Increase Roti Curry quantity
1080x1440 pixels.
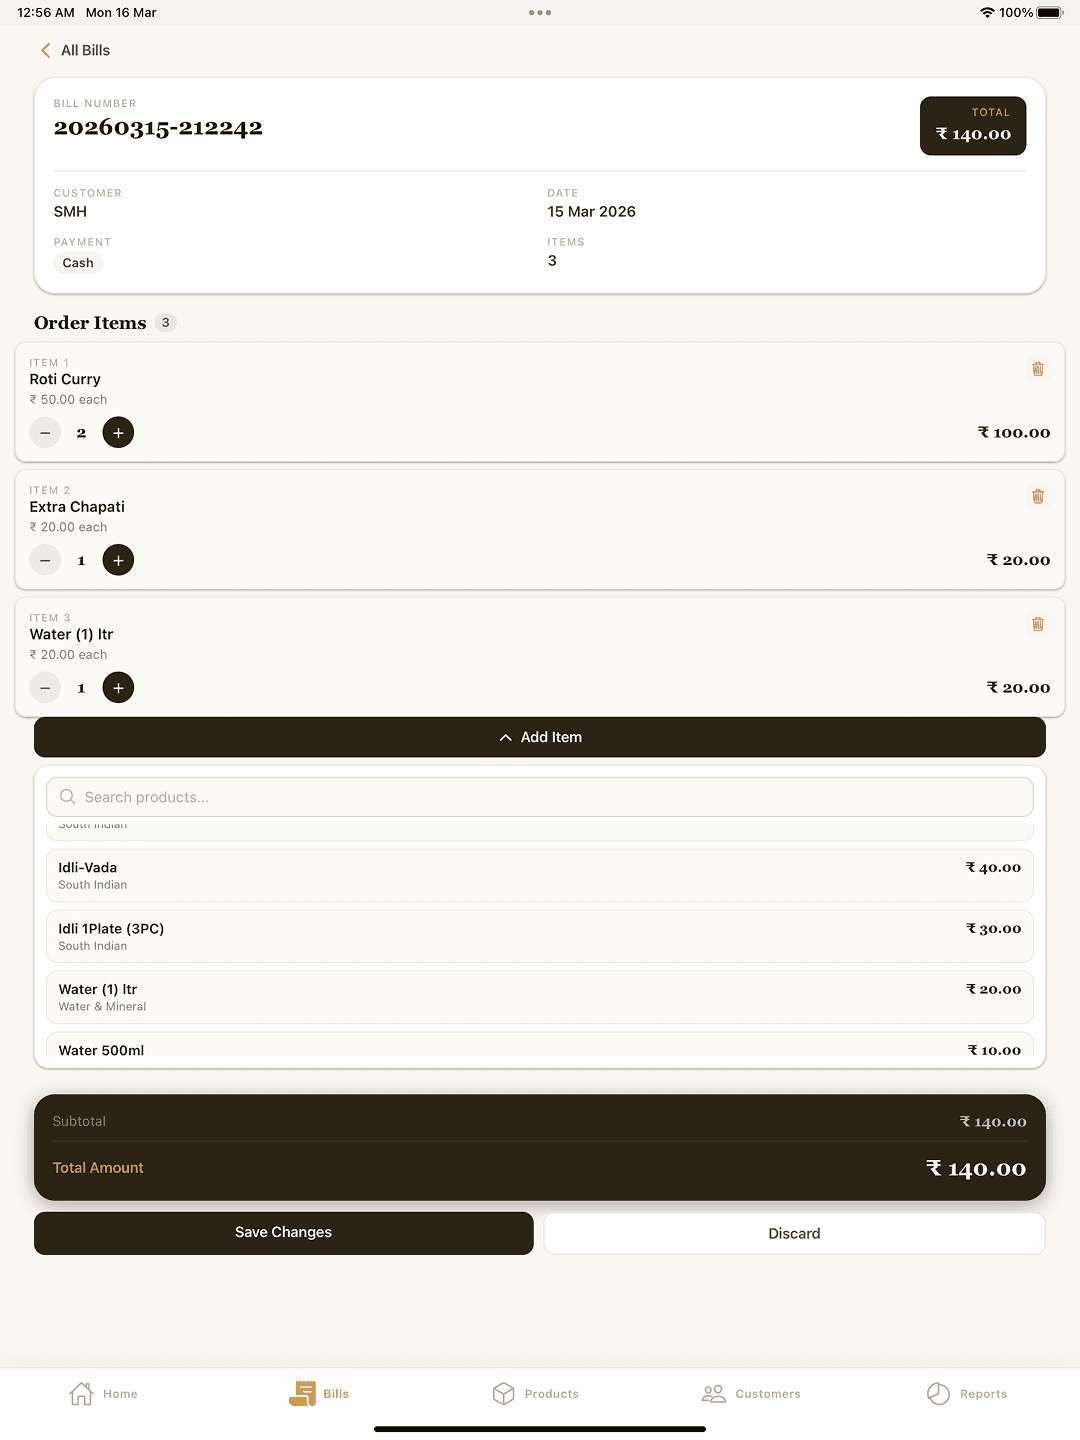coord(118,433)
